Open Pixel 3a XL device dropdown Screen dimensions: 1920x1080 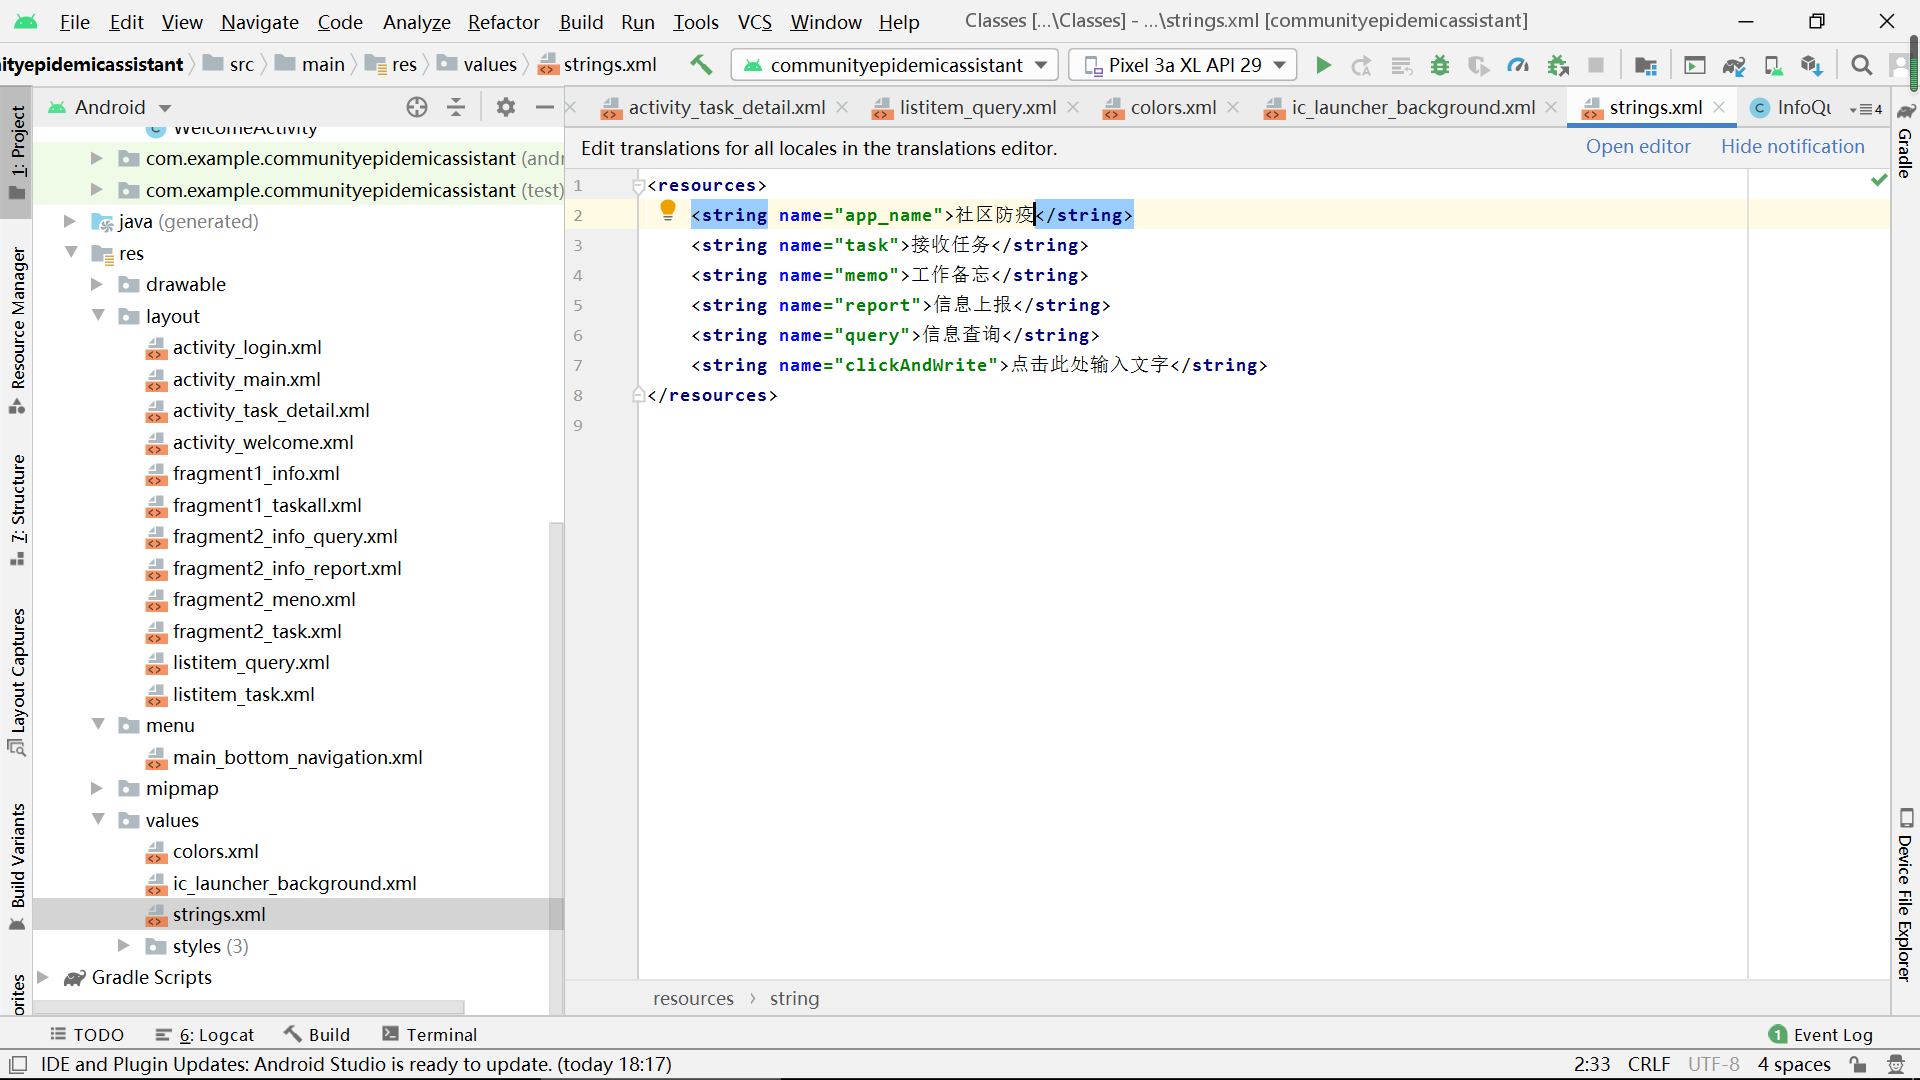1183,65
